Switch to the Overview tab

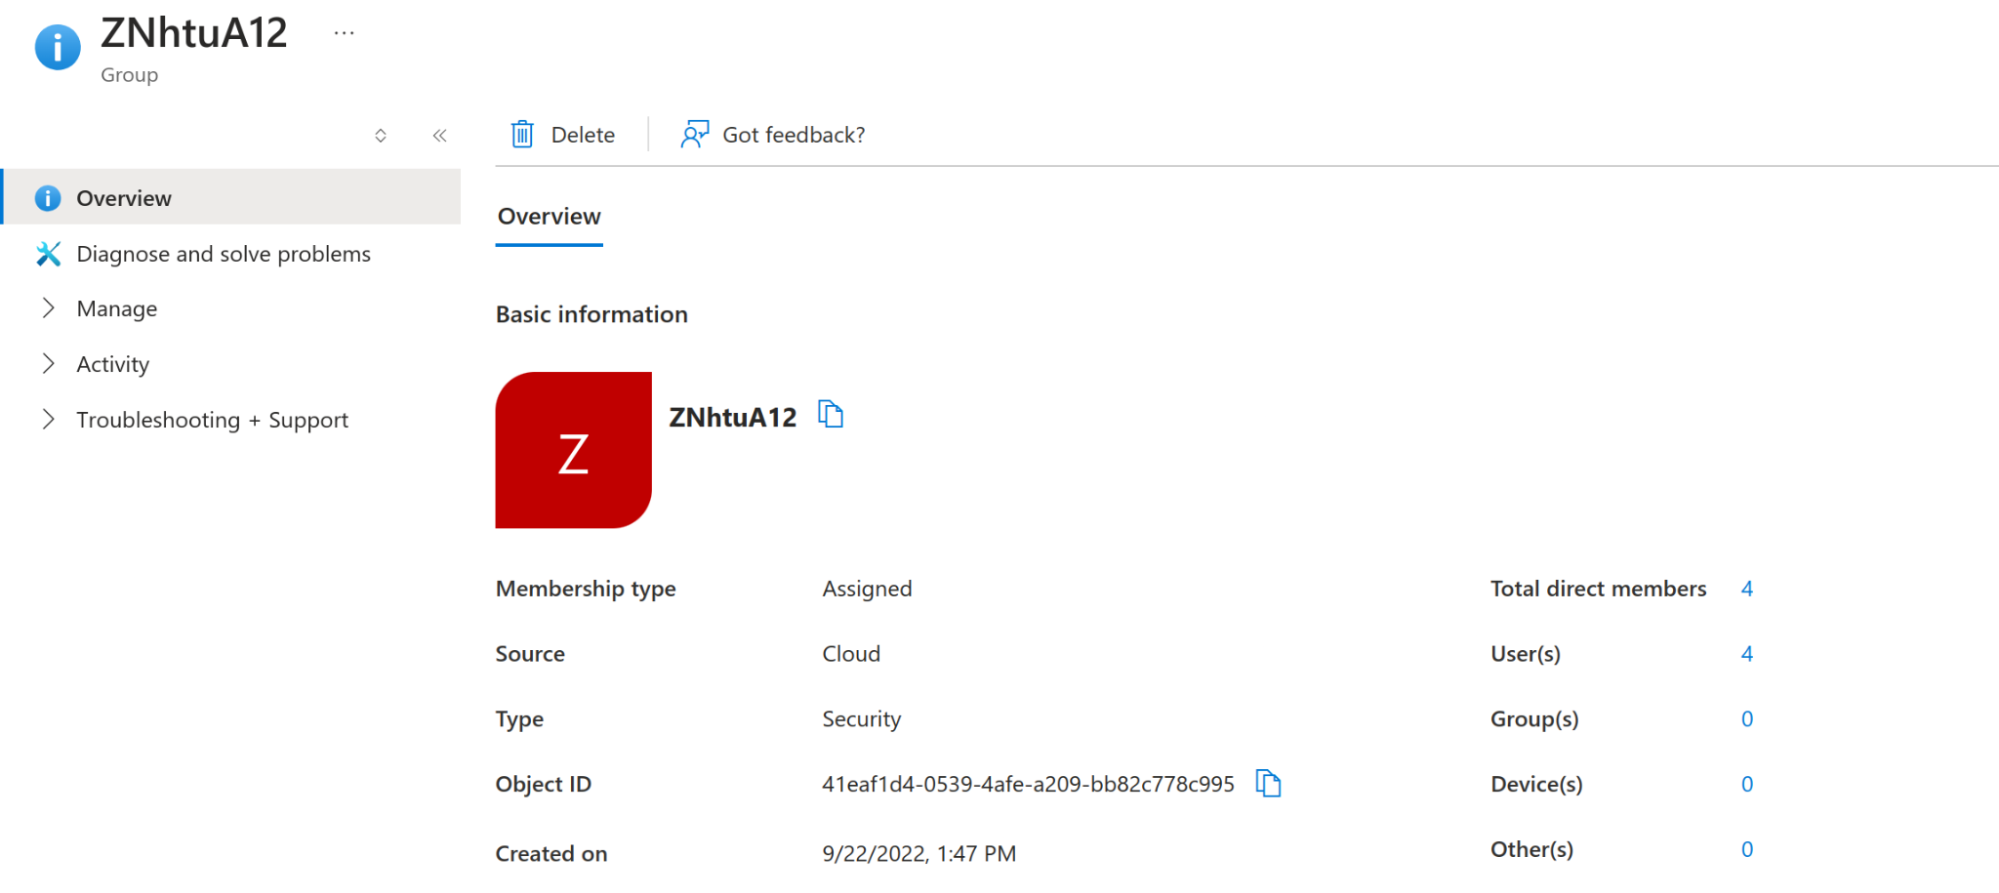(549, 217)
